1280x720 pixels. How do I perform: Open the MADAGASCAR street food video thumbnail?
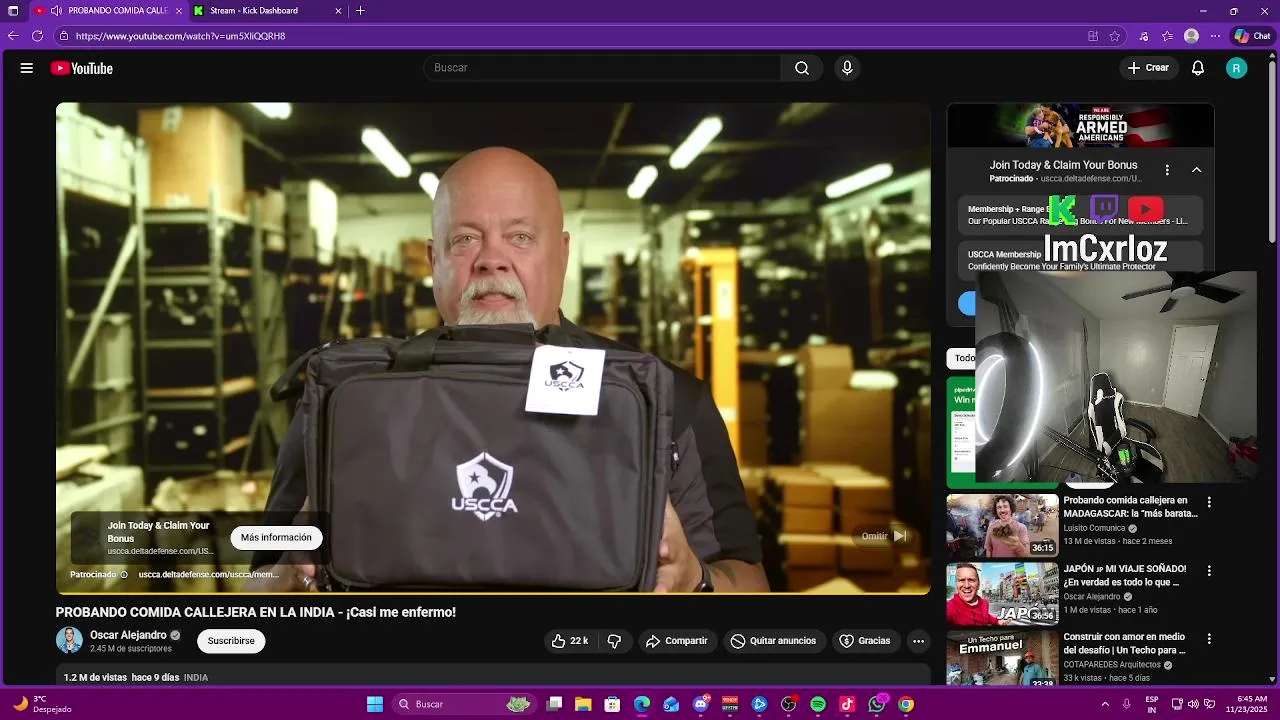1002,525
